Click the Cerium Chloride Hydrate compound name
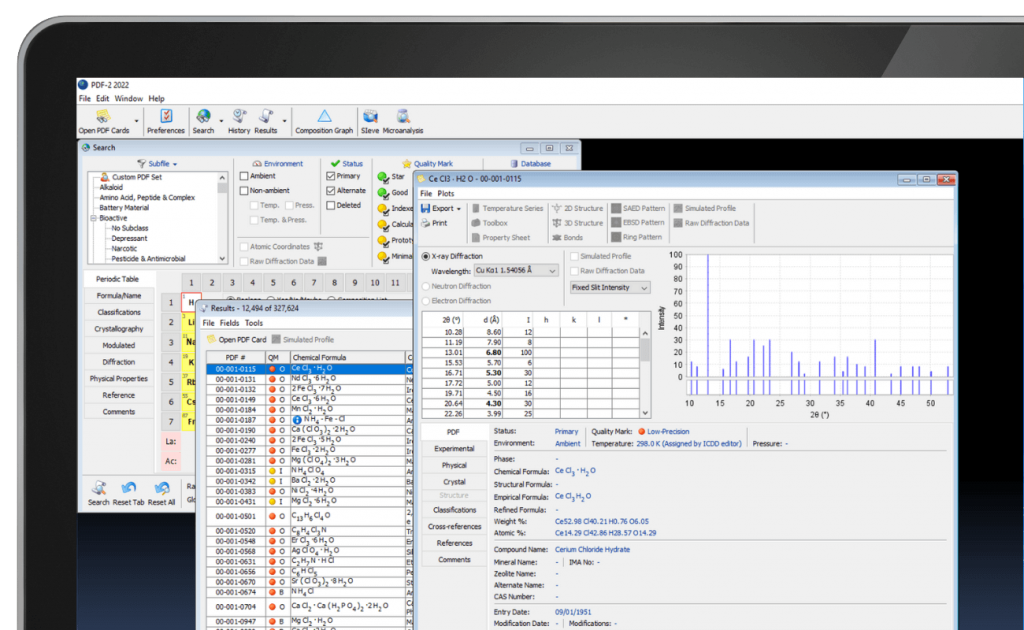Viewport: 1024px width, 630px height. point(592,550)
